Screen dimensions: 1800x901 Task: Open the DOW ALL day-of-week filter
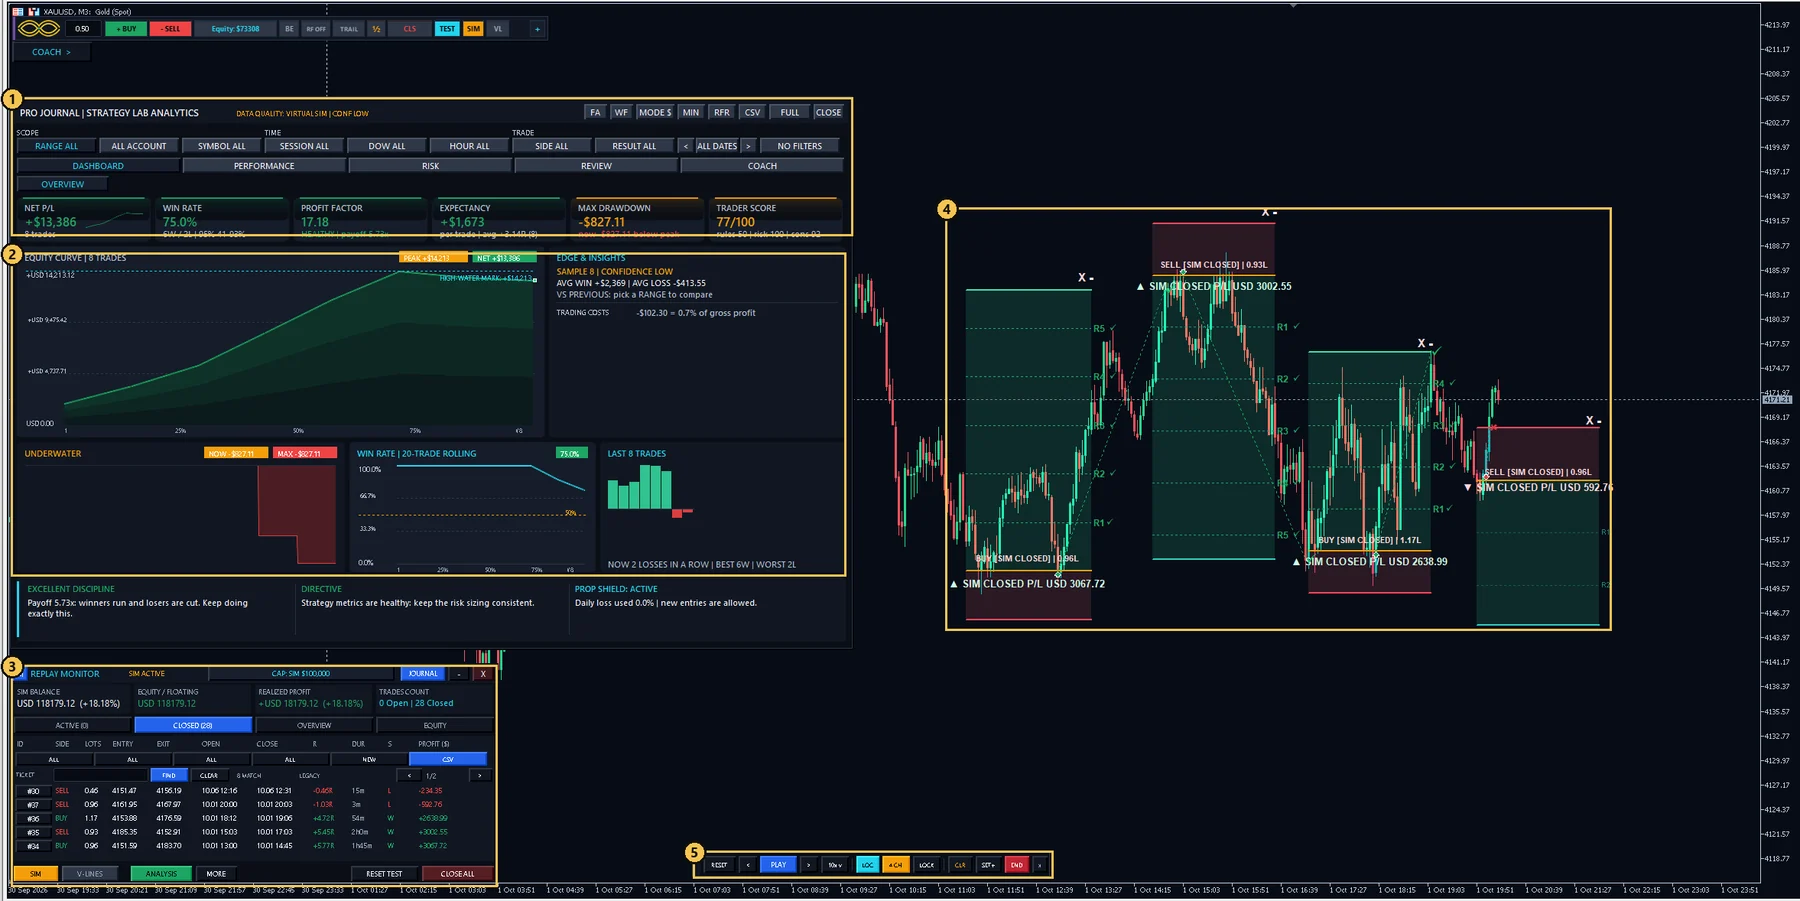(387, 146)
